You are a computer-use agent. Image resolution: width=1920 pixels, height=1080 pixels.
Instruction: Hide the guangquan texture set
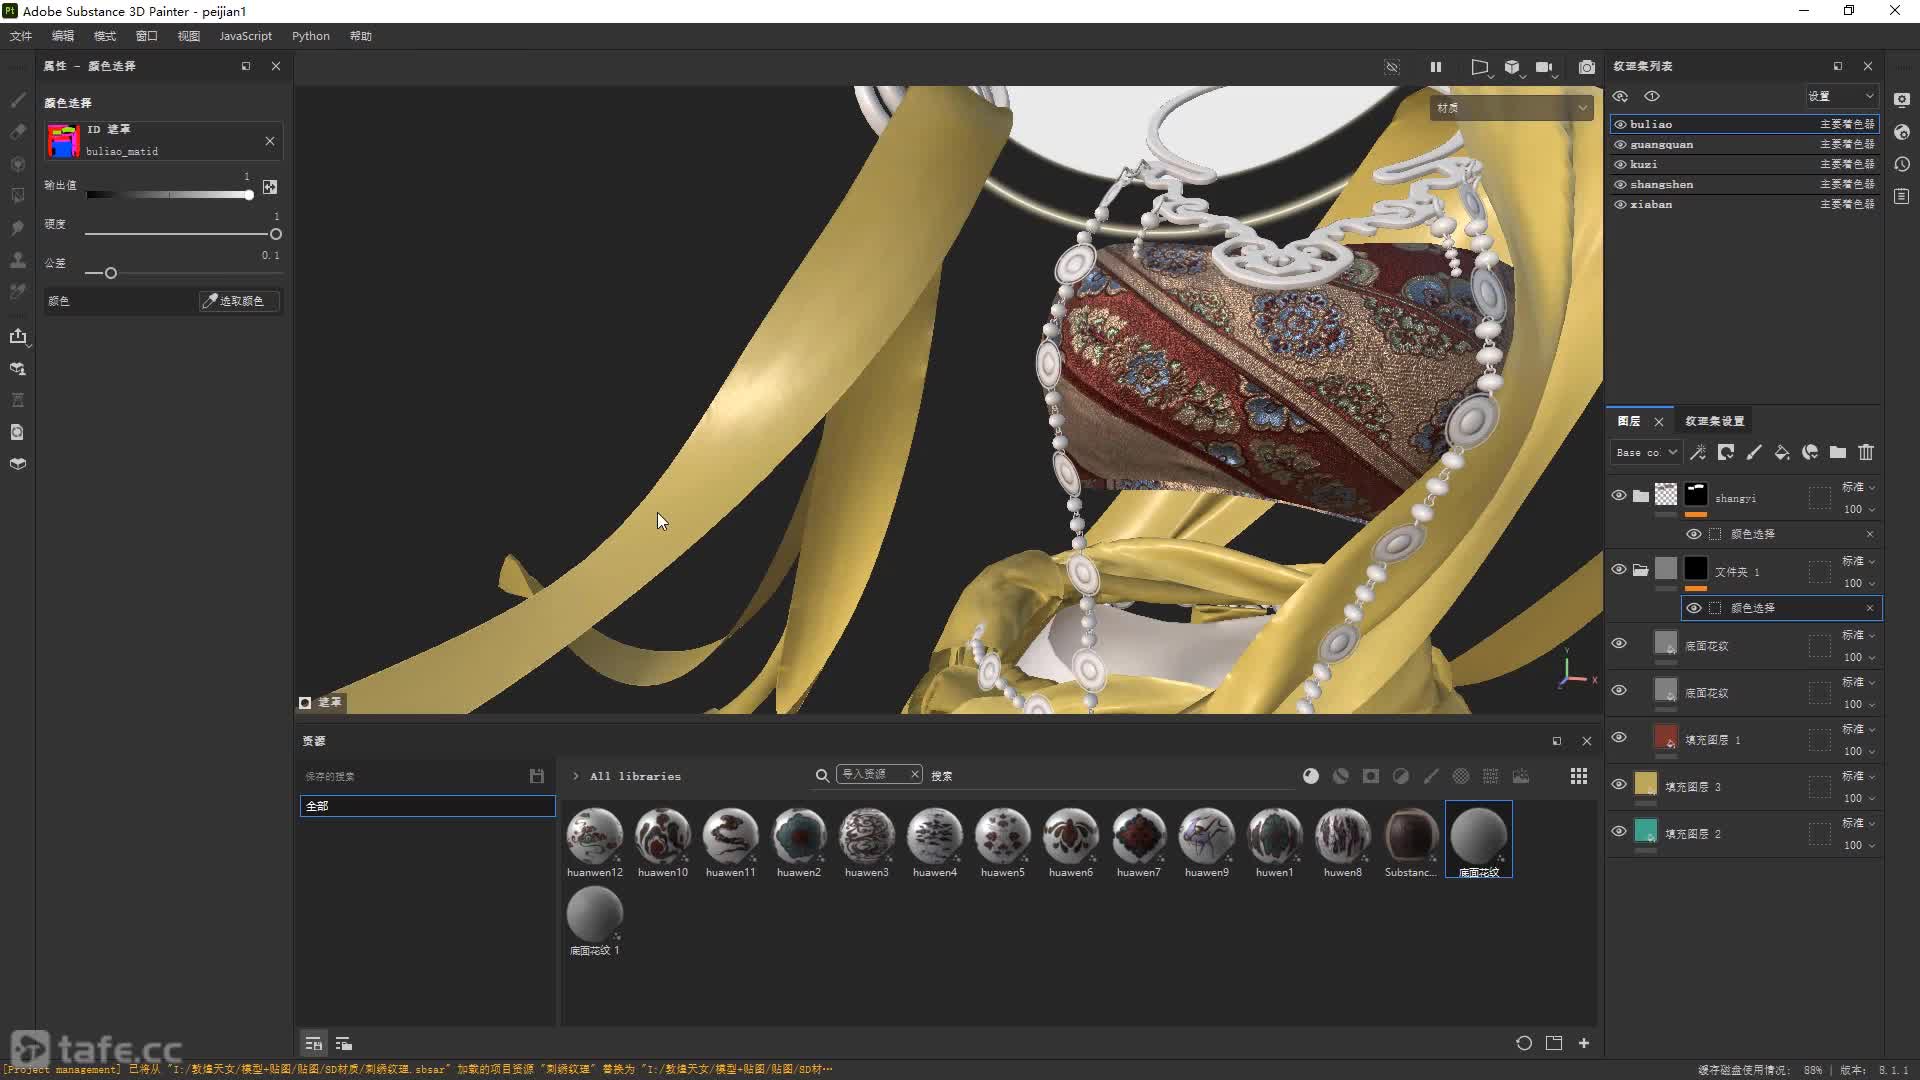coord(1620,144)
